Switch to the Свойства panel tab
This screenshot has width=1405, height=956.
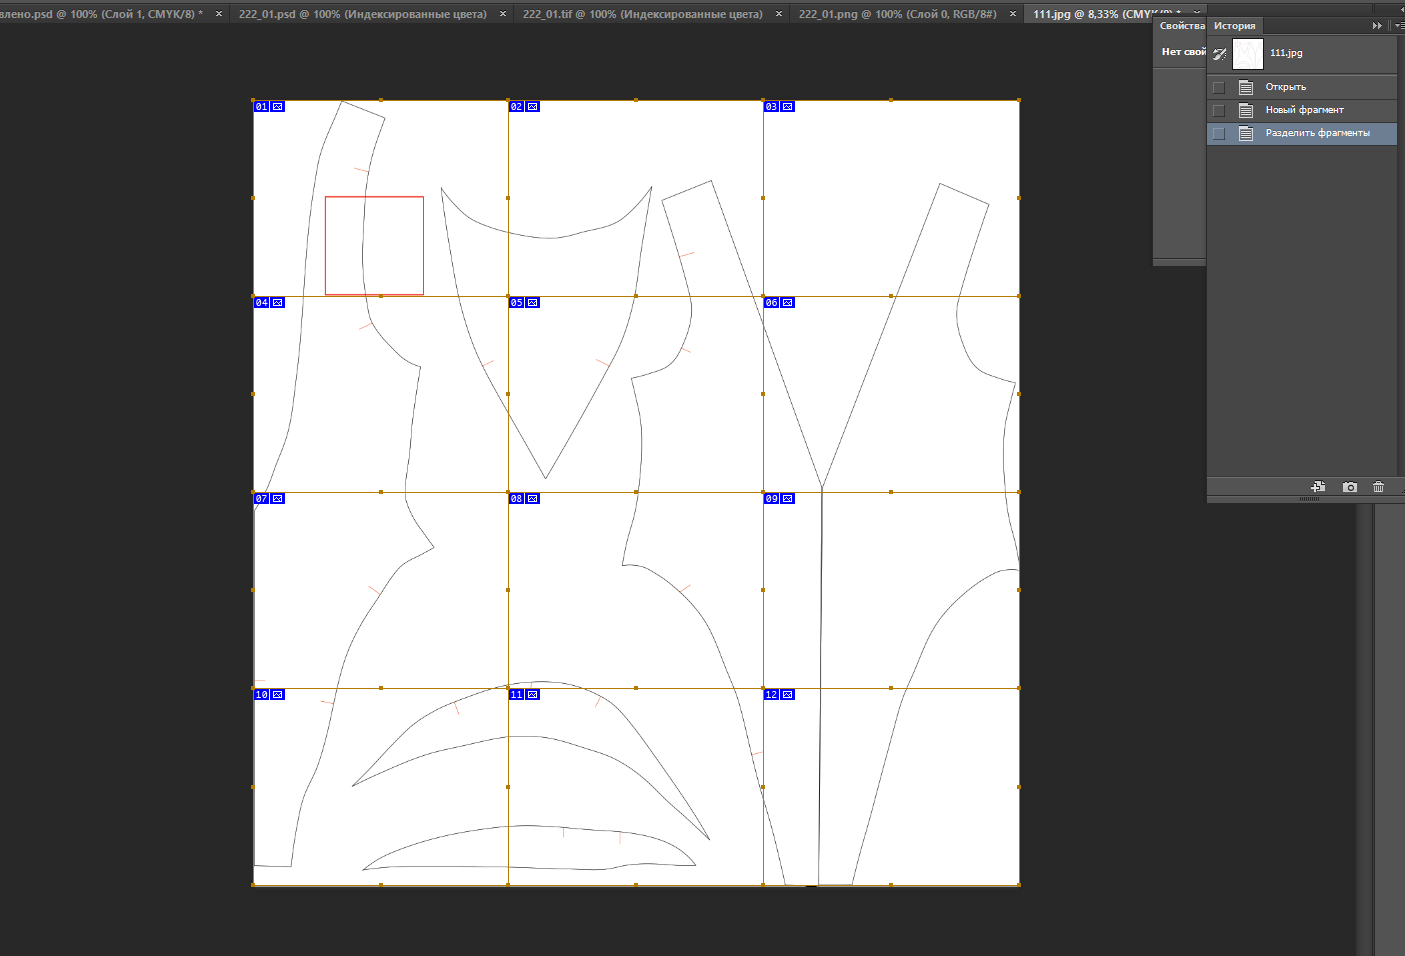click(x=1181, y=26)
